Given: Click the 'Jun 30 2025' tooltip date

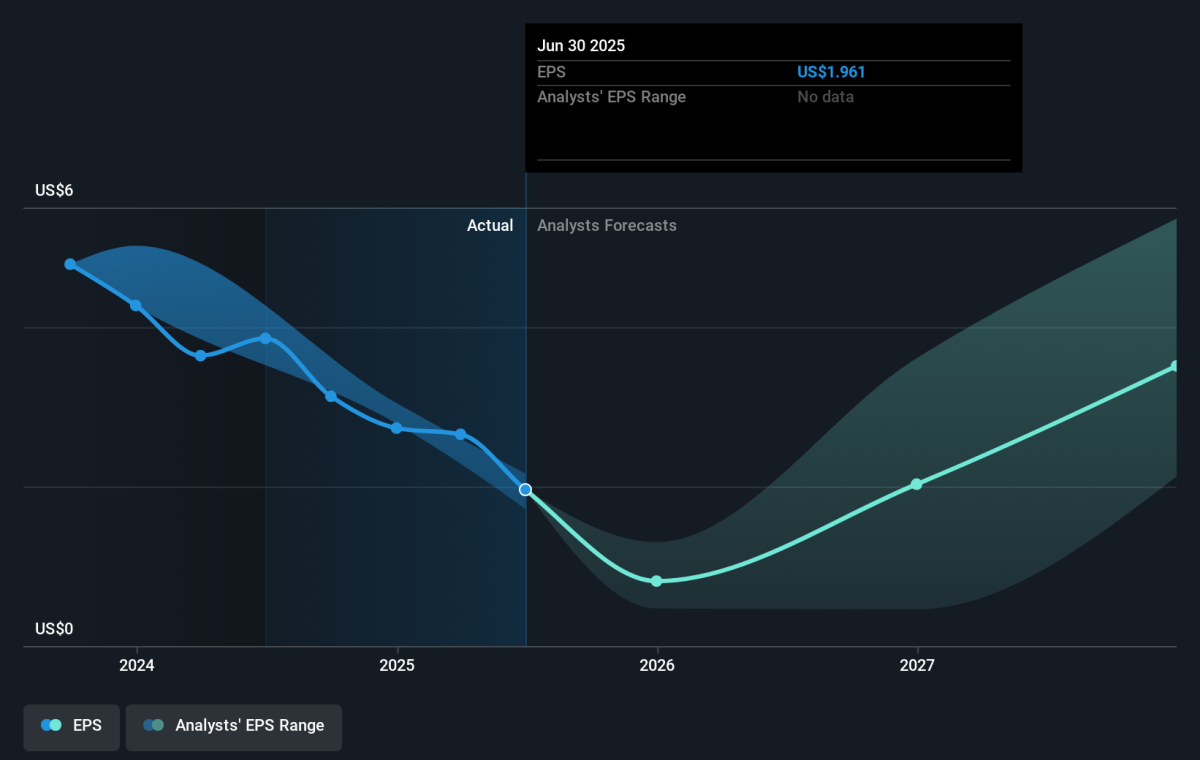Looking at the screenshot, I should point(581,46).
